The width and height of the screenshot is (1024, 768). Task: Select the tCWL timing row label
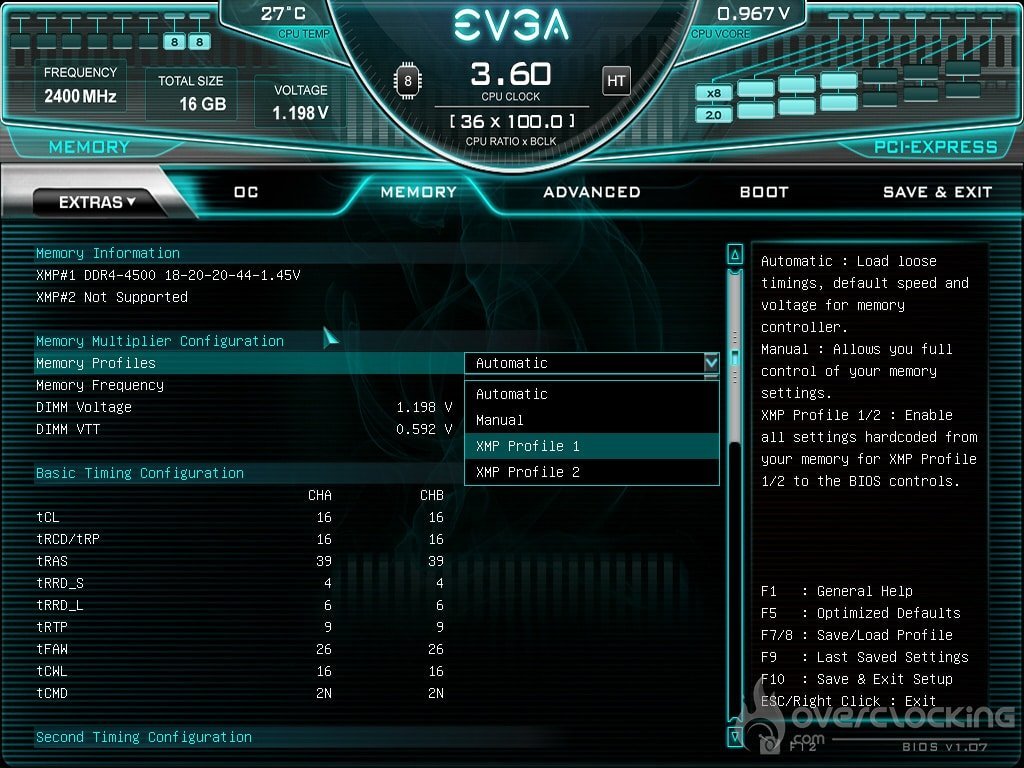pos(52,671)
